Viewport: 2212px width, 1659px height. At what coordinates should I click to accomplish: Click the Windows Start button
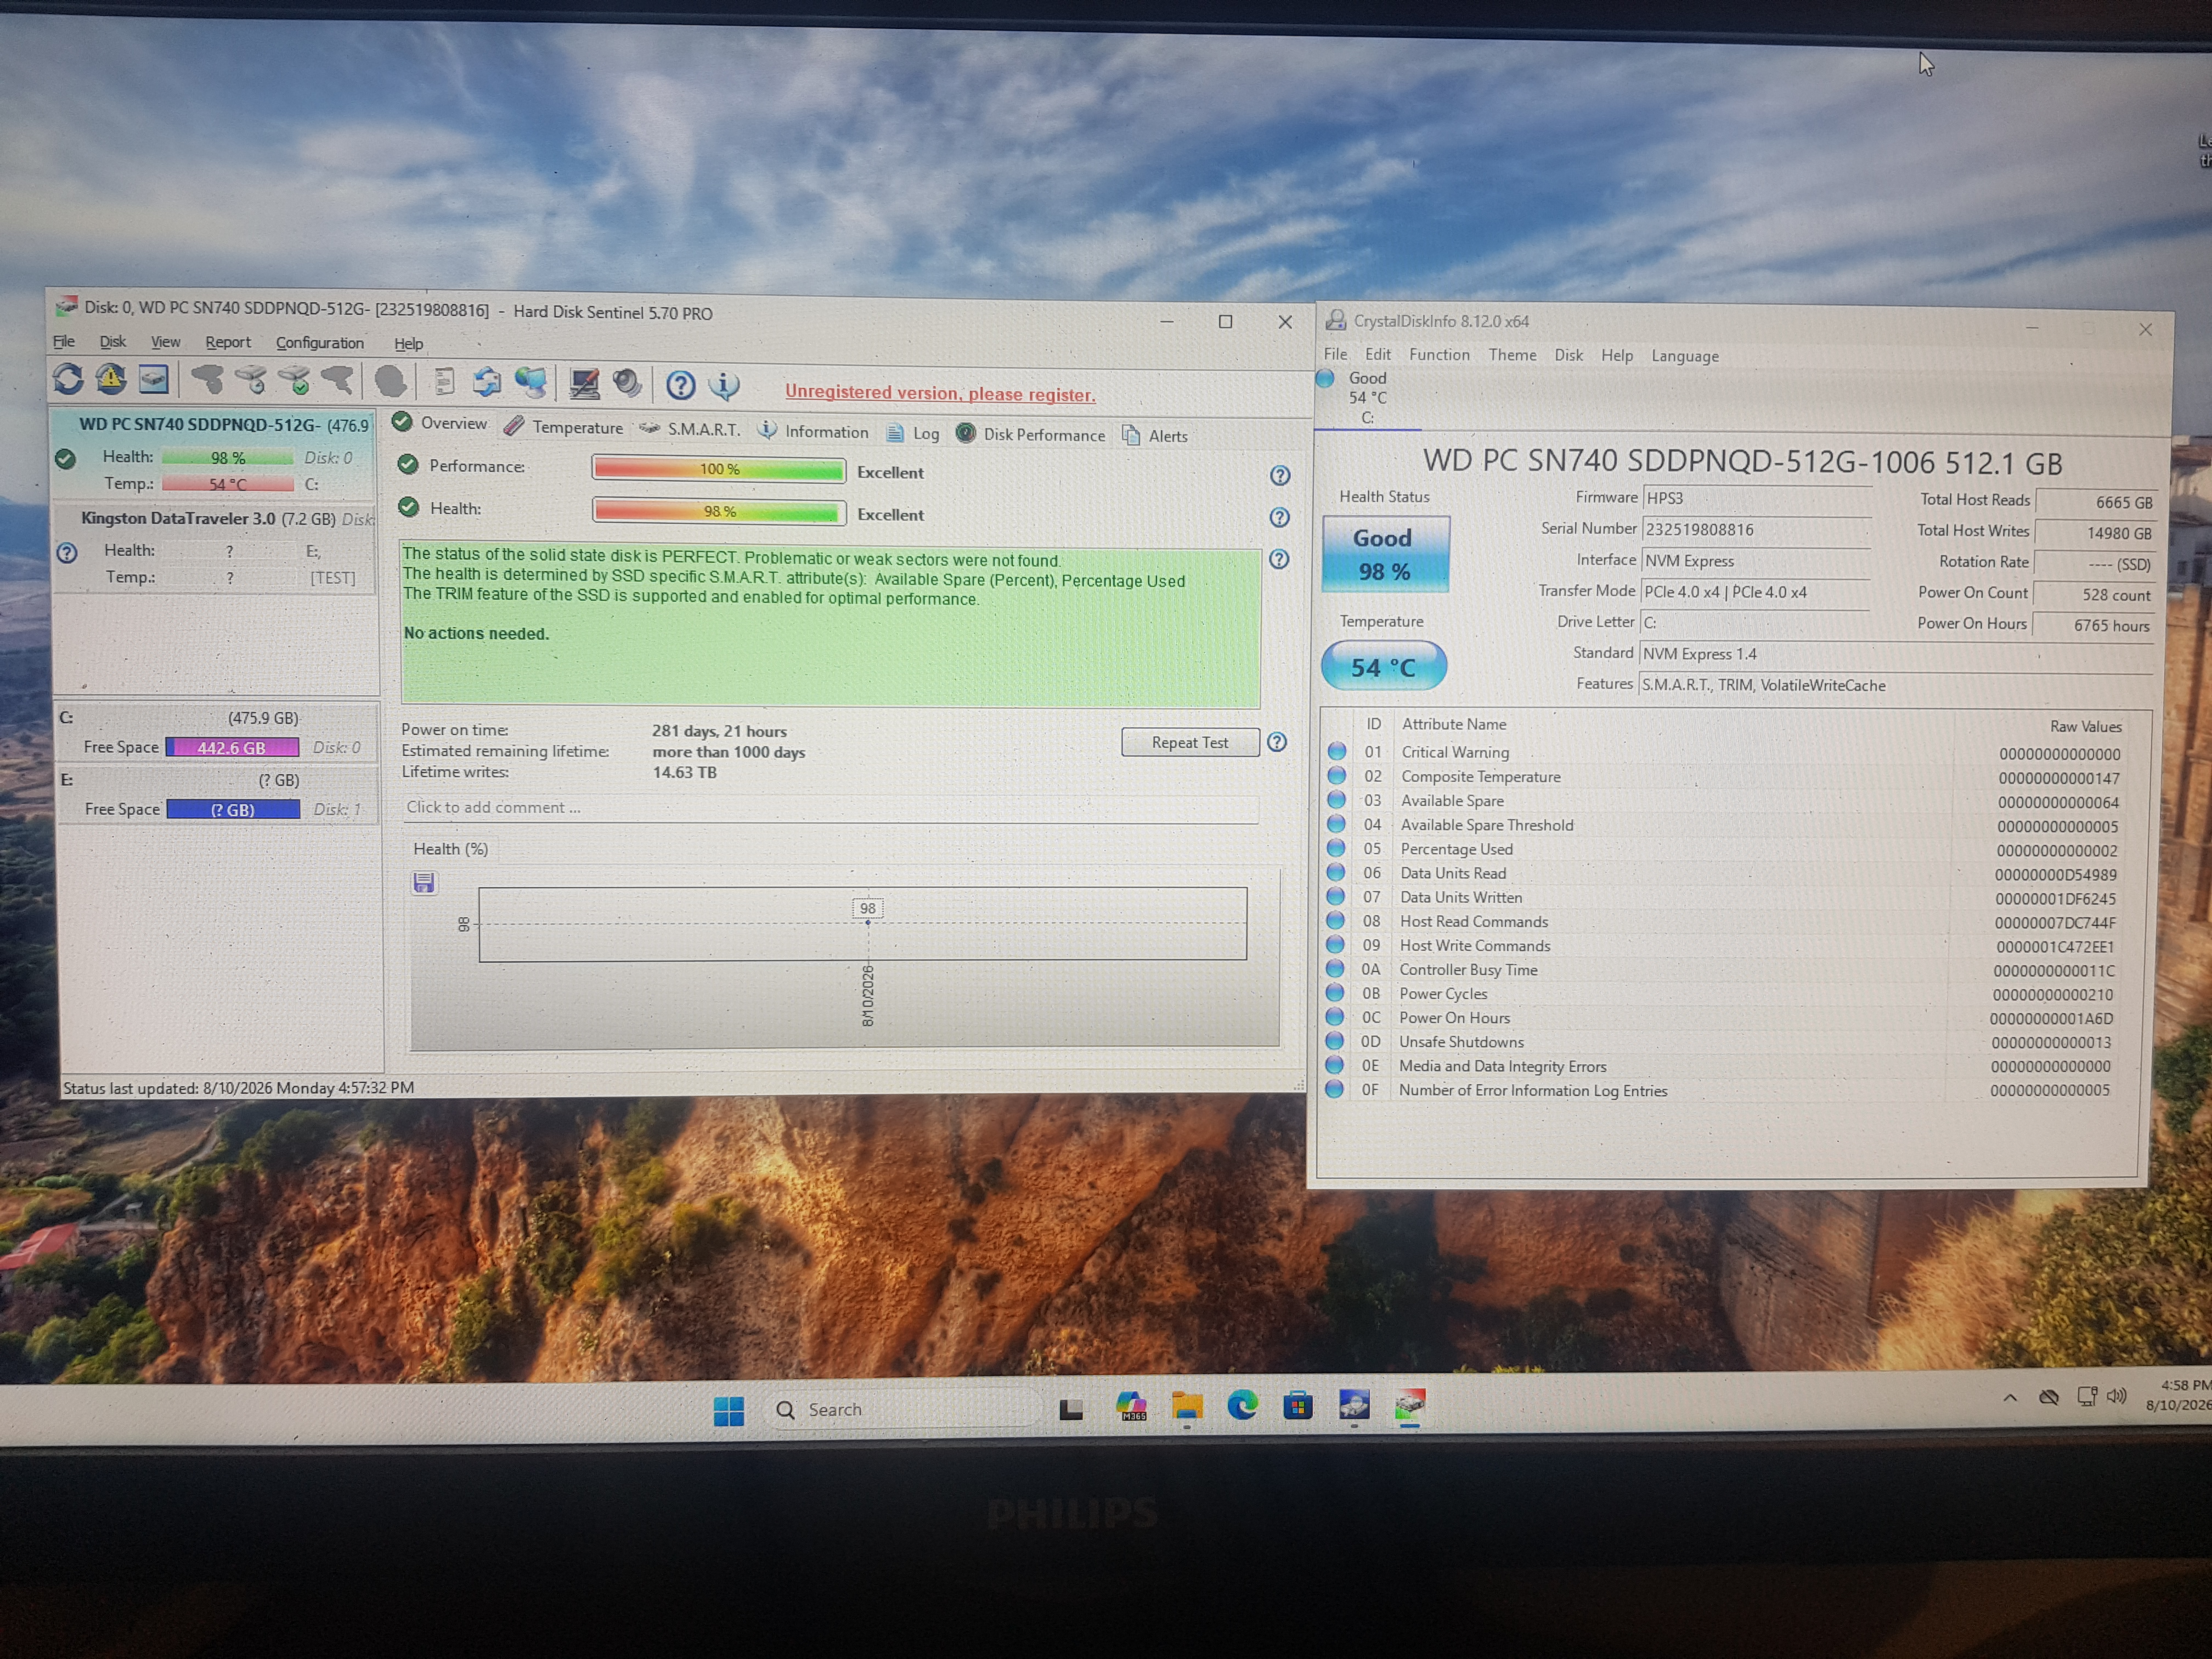tap(729, 1411)
